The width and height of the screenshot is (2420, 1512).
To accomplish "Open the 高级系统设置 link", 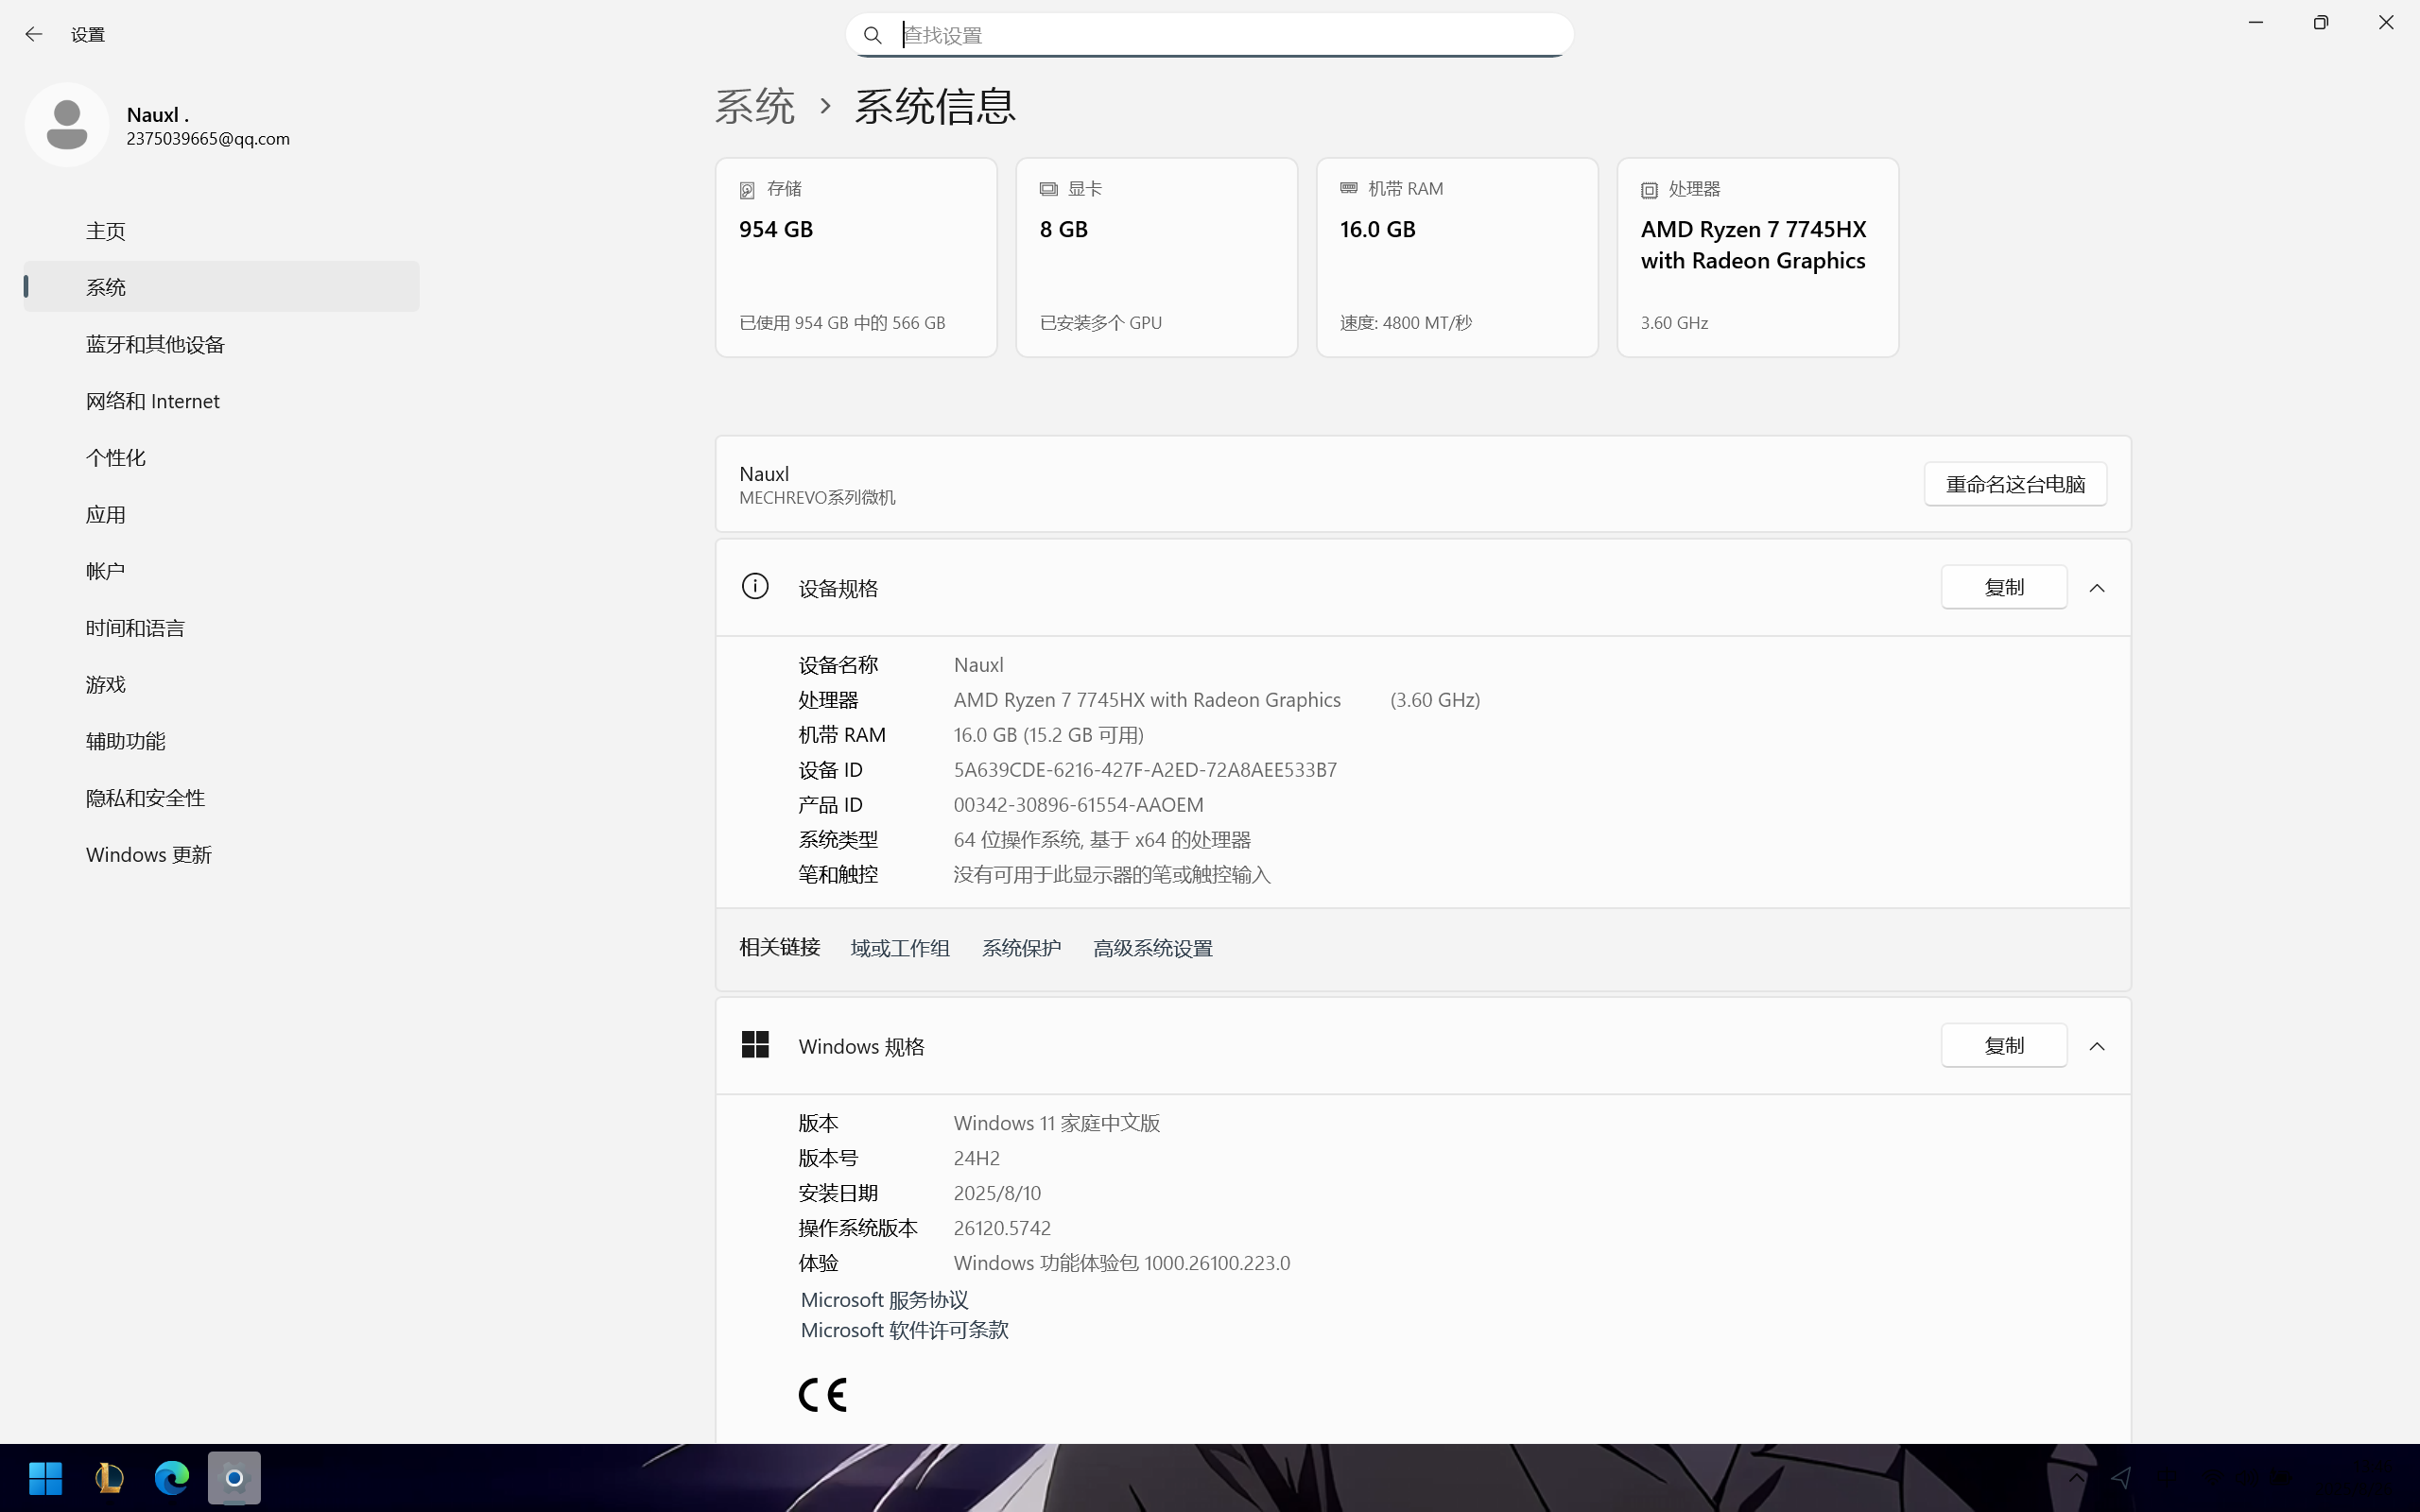I will 1152,948.
